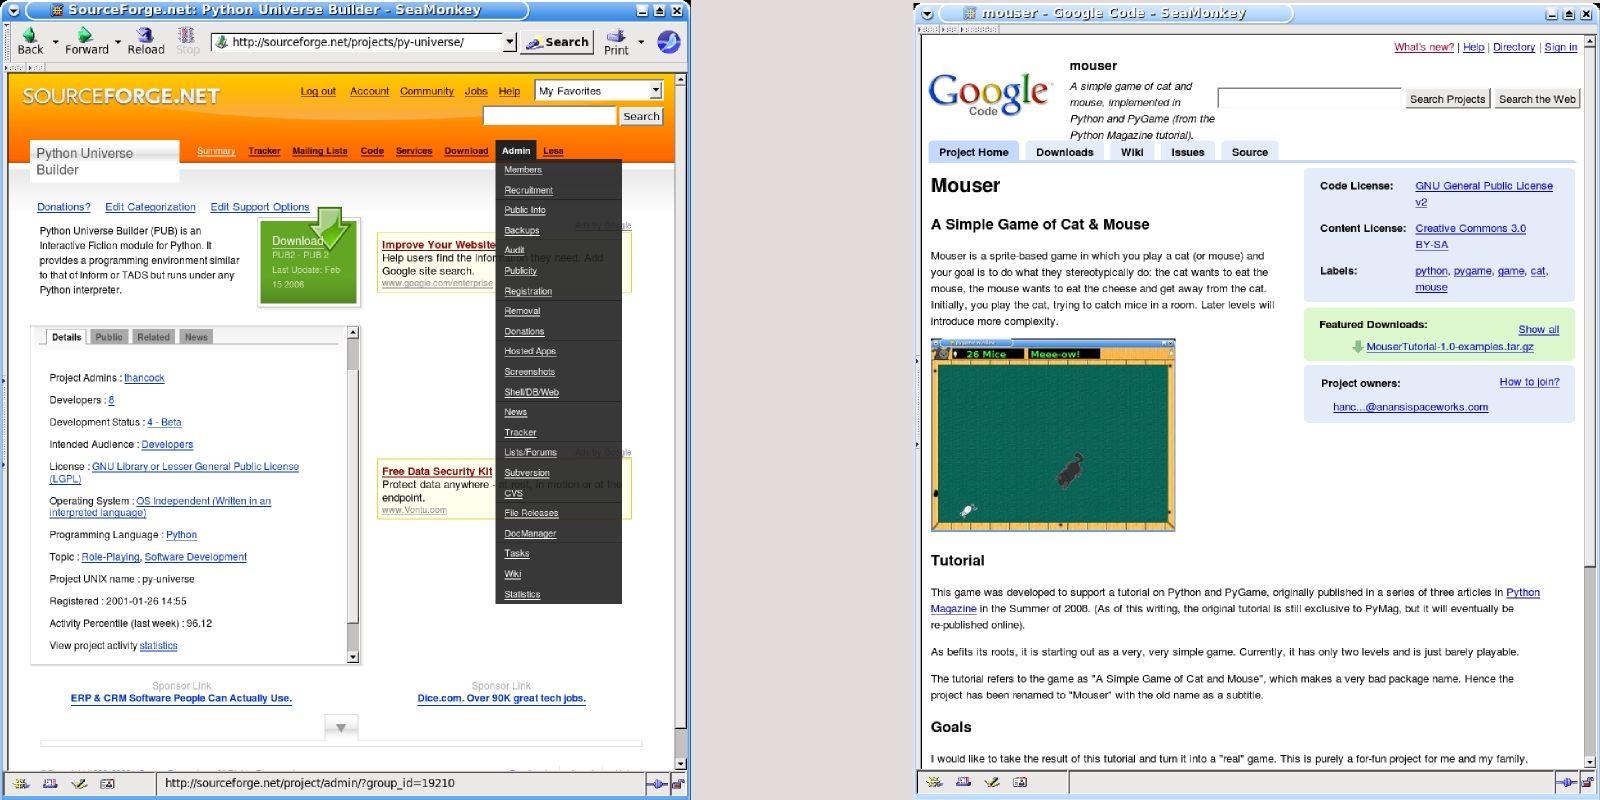This screenshot has height=800, width=1600.
Task: Open Composer icon in mouser window status bar
Action: (992, 782)
